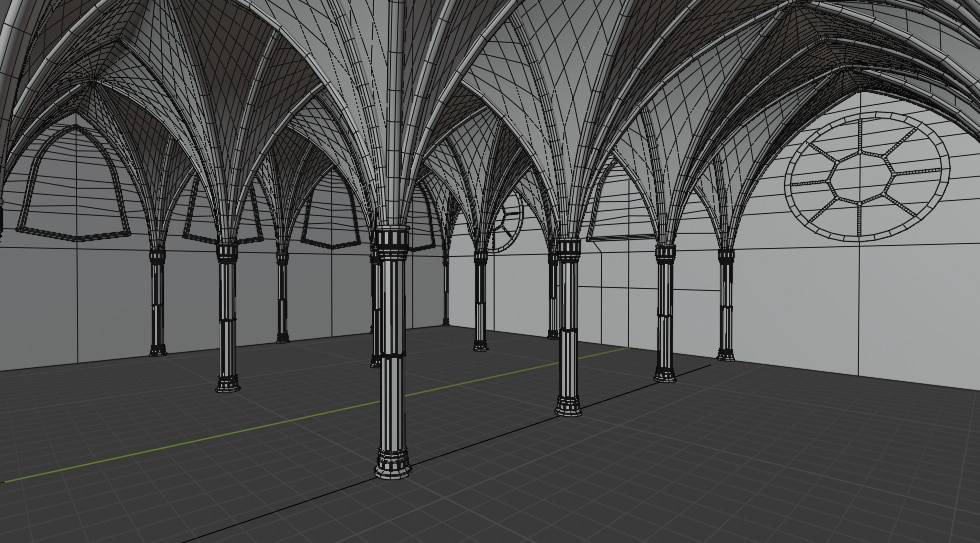Pick the base of the foremost central column
Viewport: 980px width, 543px height.
[393, 464]
